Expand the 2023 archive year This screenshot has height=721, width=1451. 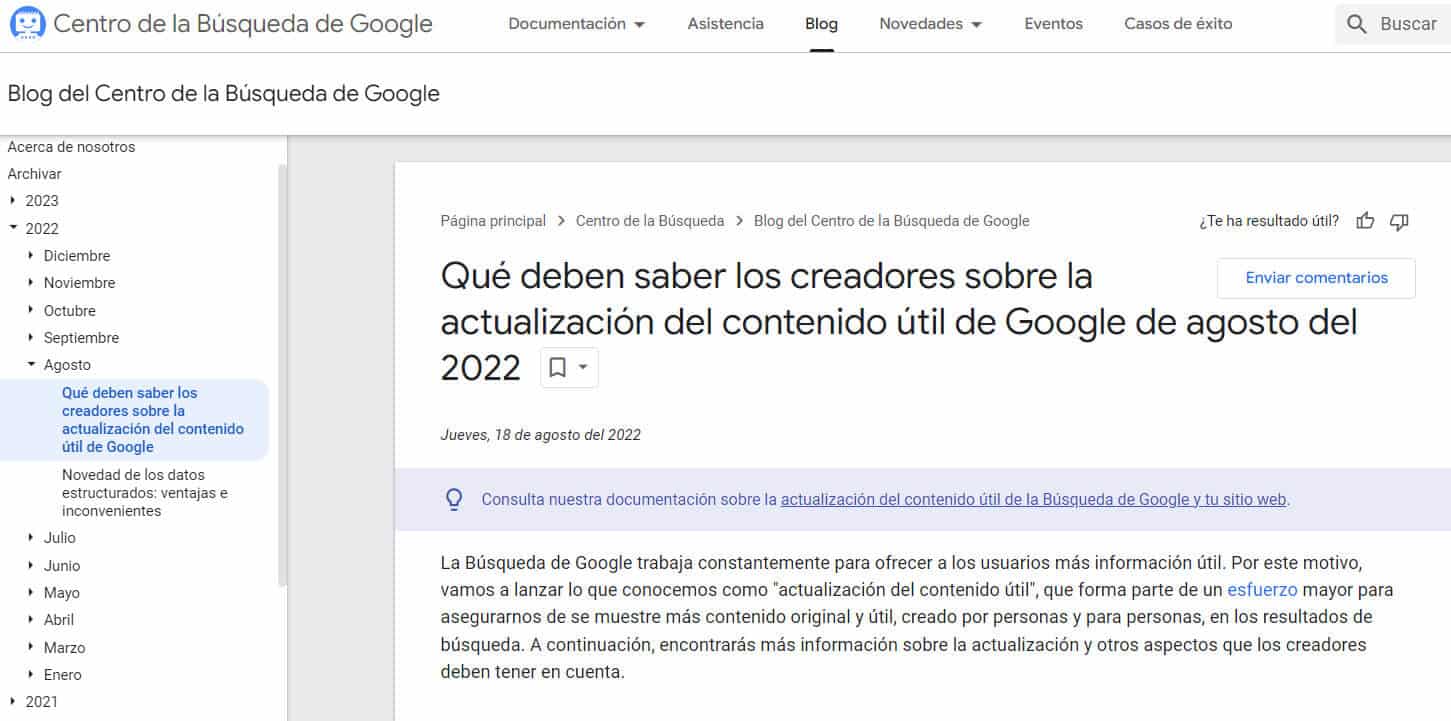tap(13, 201)
